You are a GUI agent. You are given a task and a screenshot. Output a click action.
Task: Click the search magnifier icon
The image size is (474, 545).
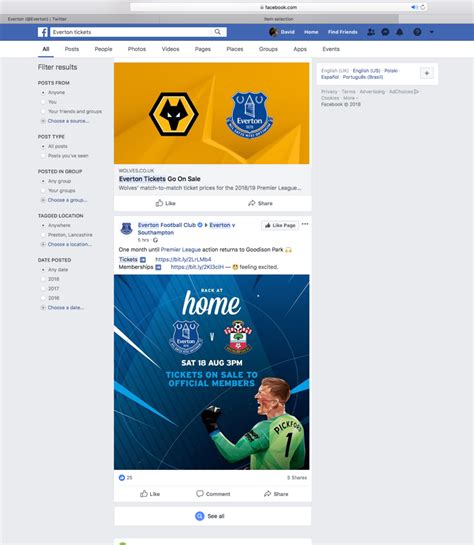click(218, 32)
